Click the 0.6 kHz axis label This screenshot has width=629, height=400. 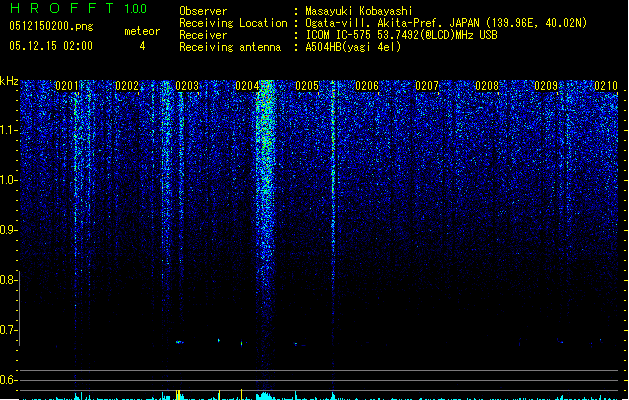pyautogui.click(x=8, y=380)
